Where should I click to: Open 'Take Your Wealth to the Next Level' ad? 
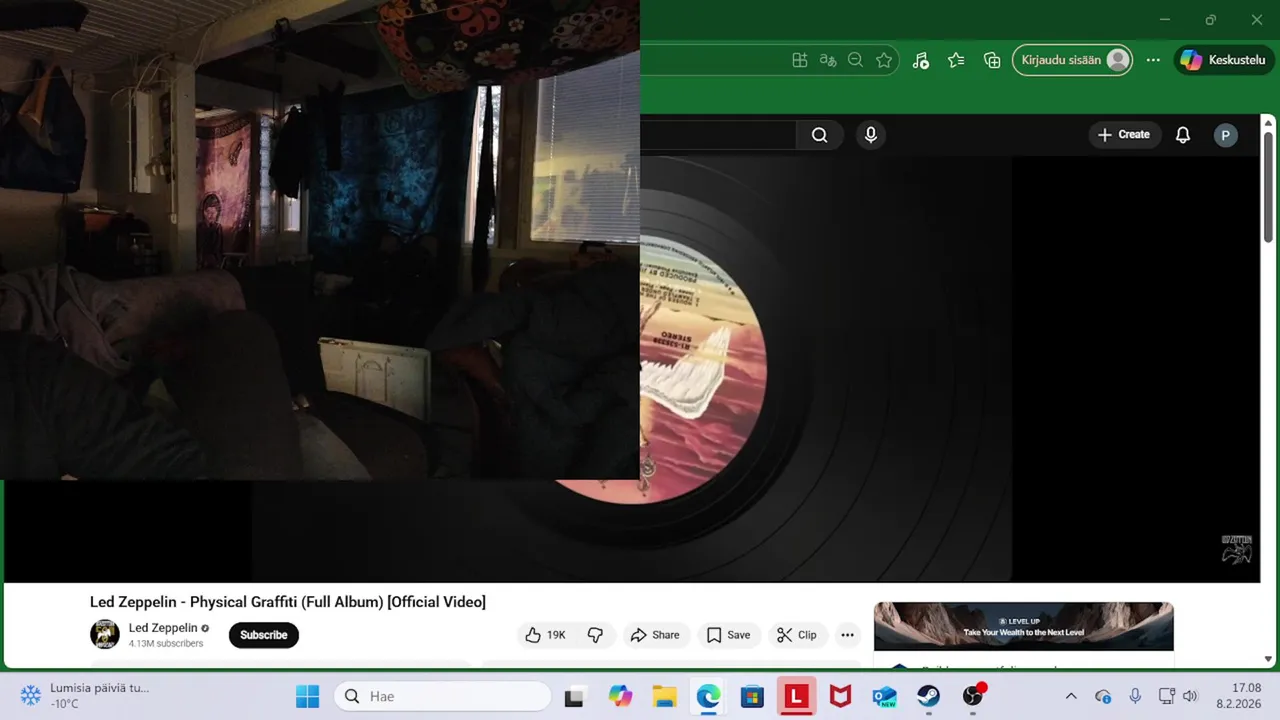point(1024,626)
